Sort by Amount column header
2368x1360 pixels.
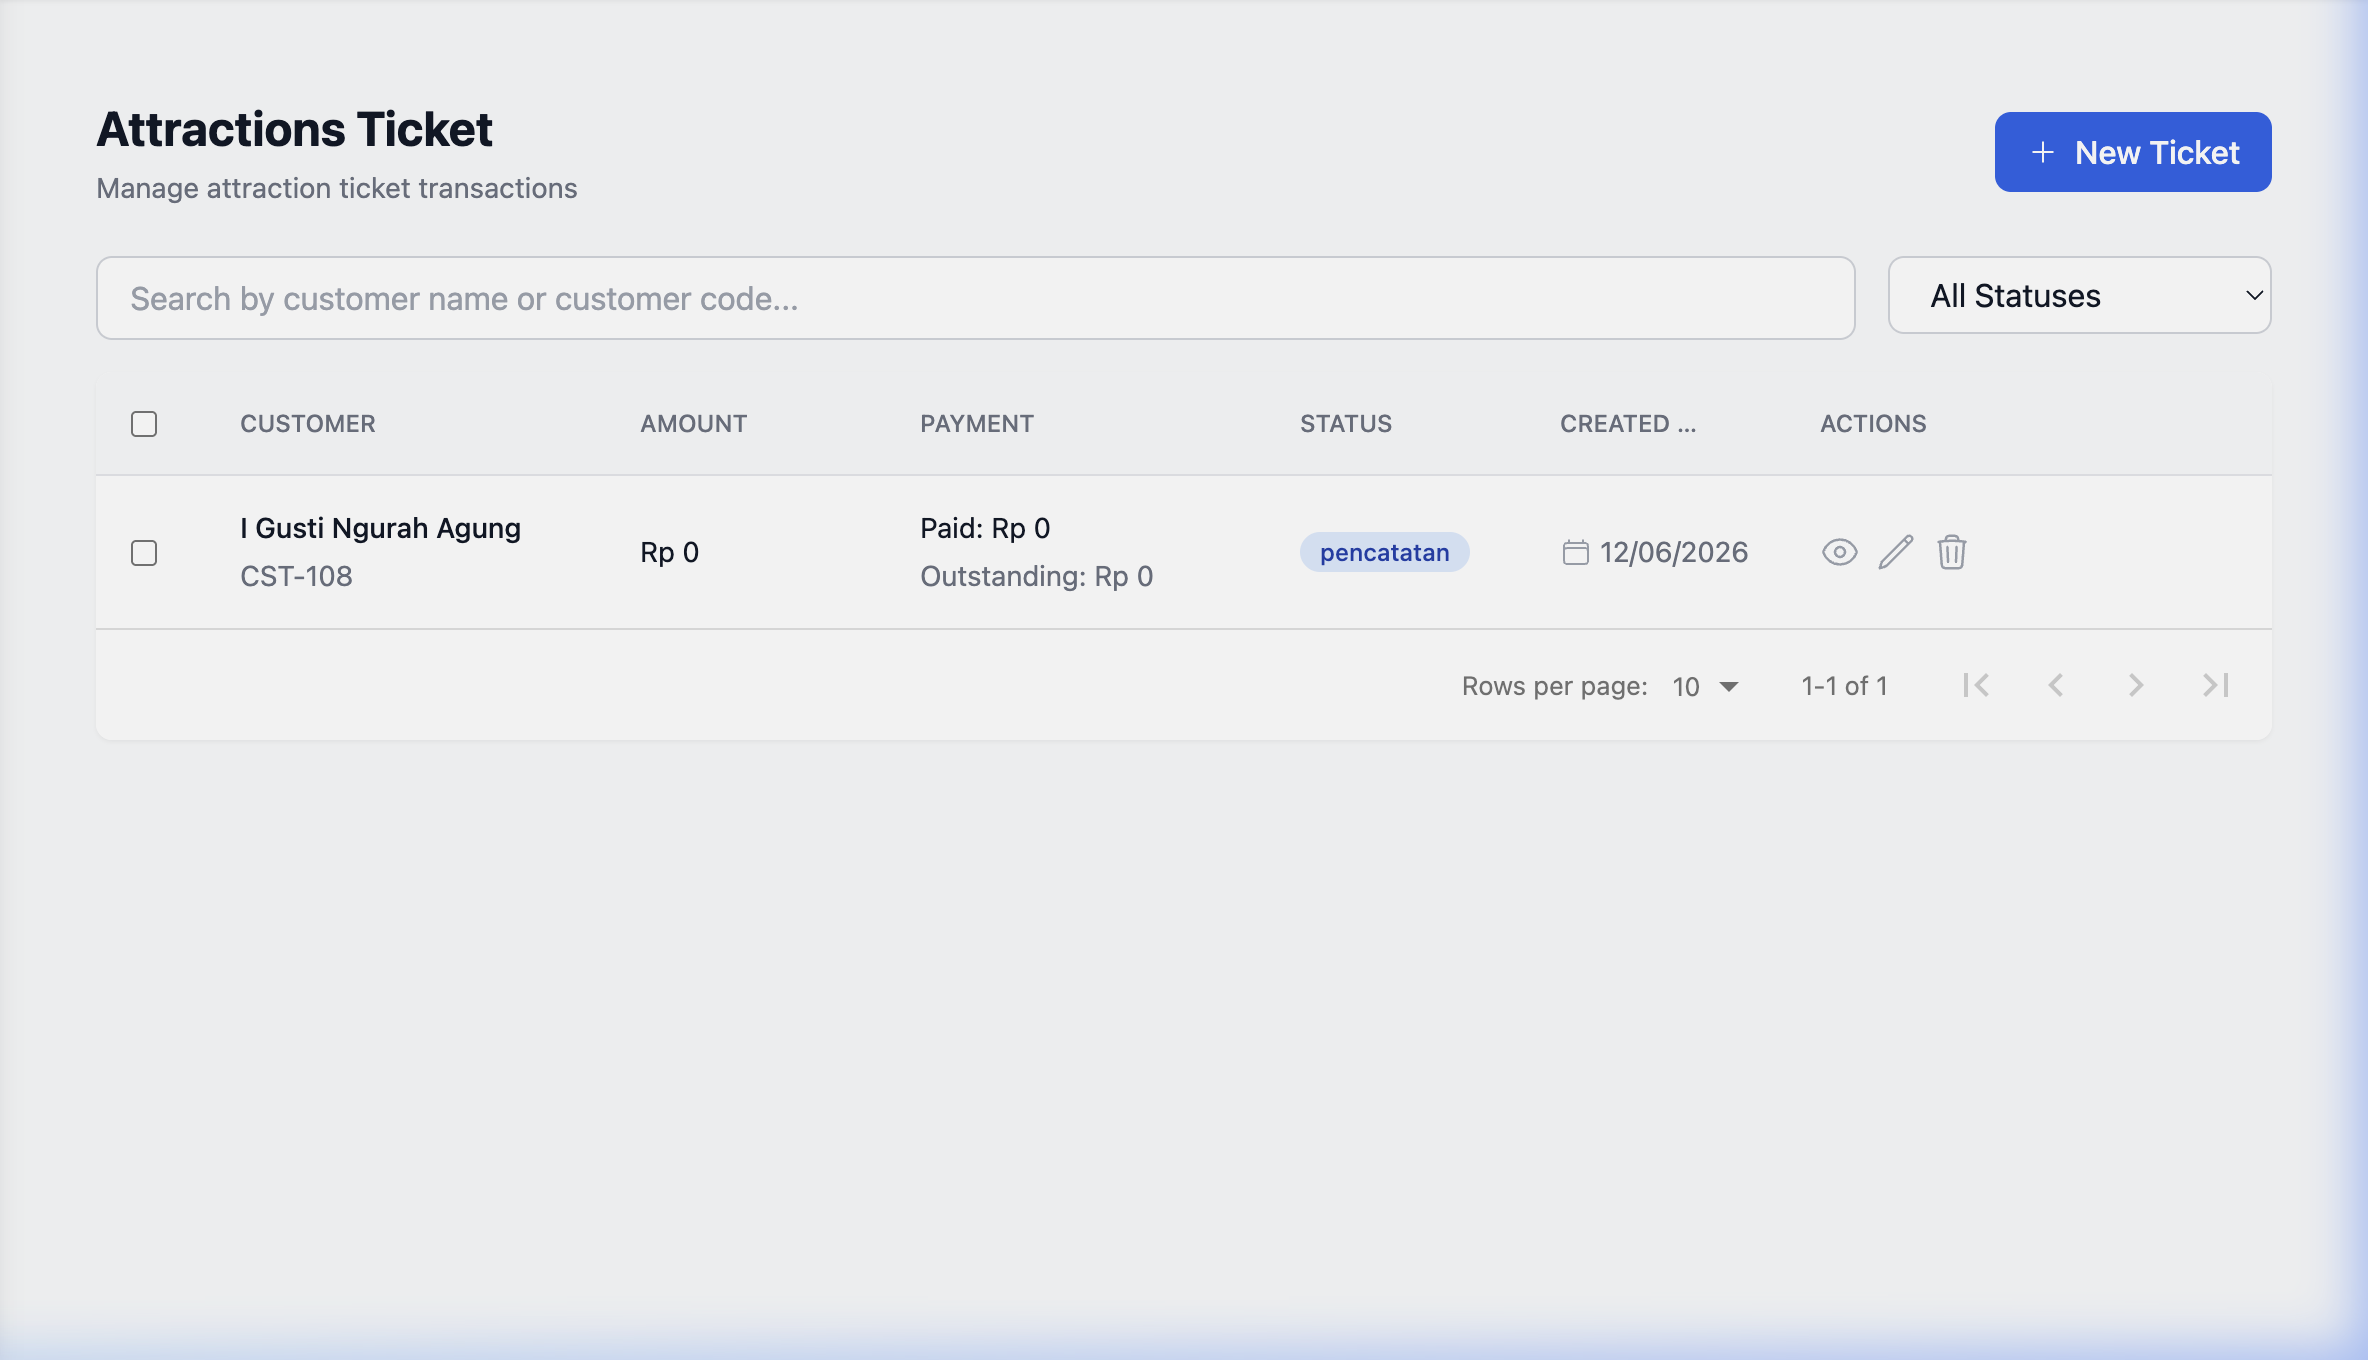pos(693,424)
